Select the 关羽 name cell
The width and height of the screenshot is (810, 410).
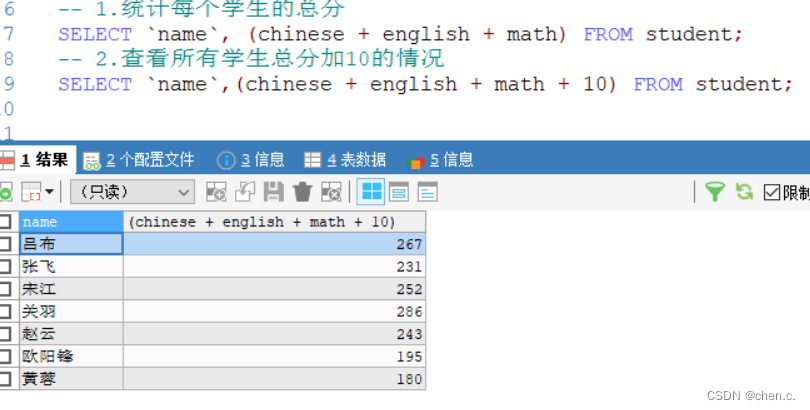(71, 311)
